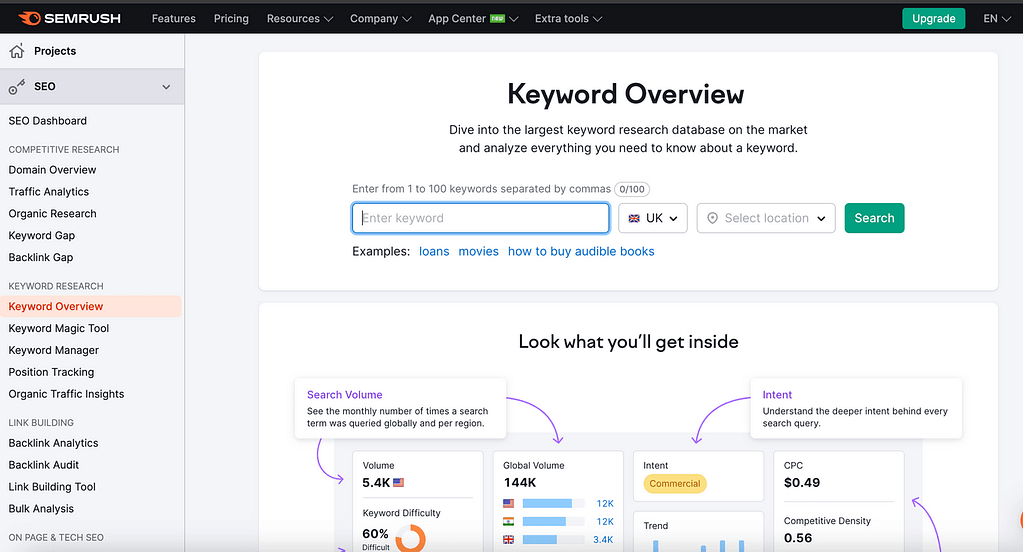Go to SEO Dashboard

tap(48, 121)
